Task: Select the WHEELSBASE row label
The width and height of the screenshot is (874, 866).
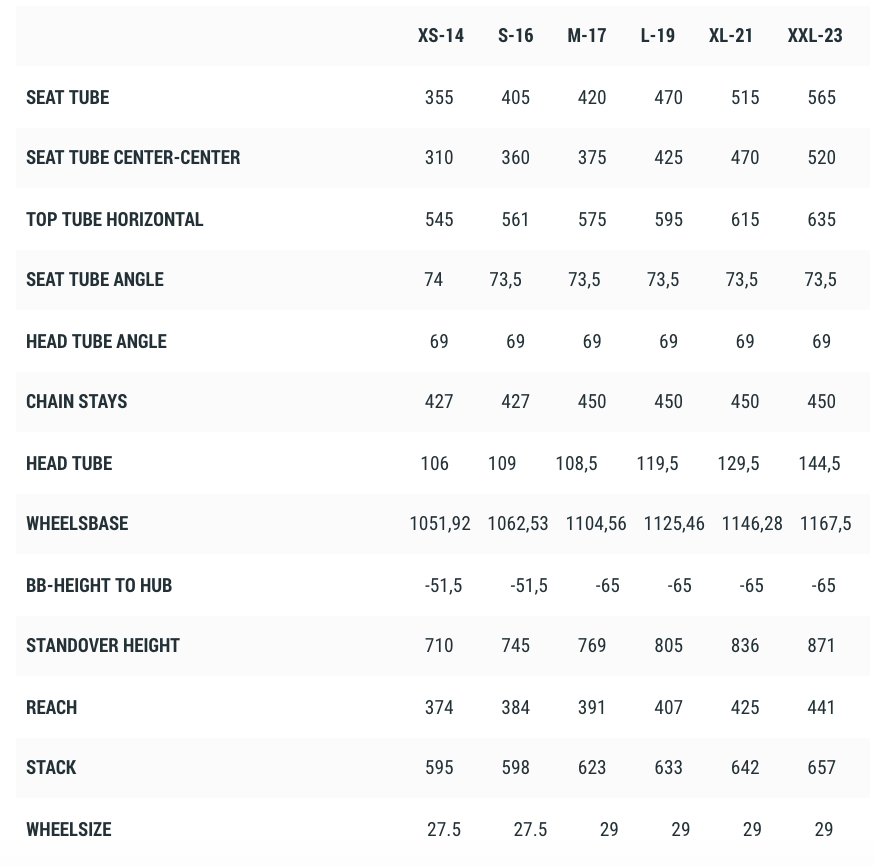Action: (x=77, y=524)
